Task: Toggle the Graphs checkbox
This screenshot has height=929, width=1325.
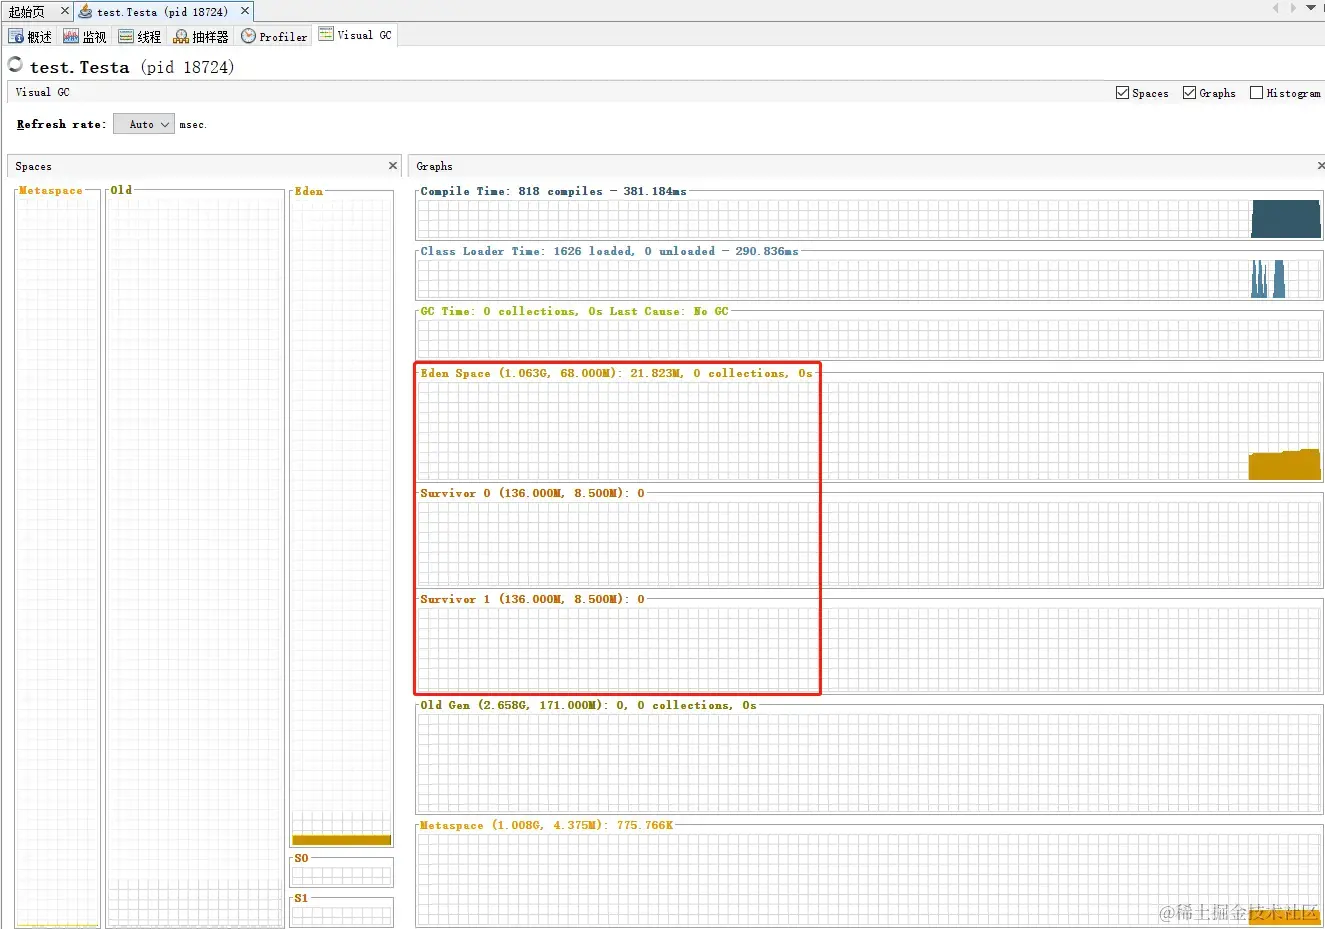Action: (x=1189, y=93)
